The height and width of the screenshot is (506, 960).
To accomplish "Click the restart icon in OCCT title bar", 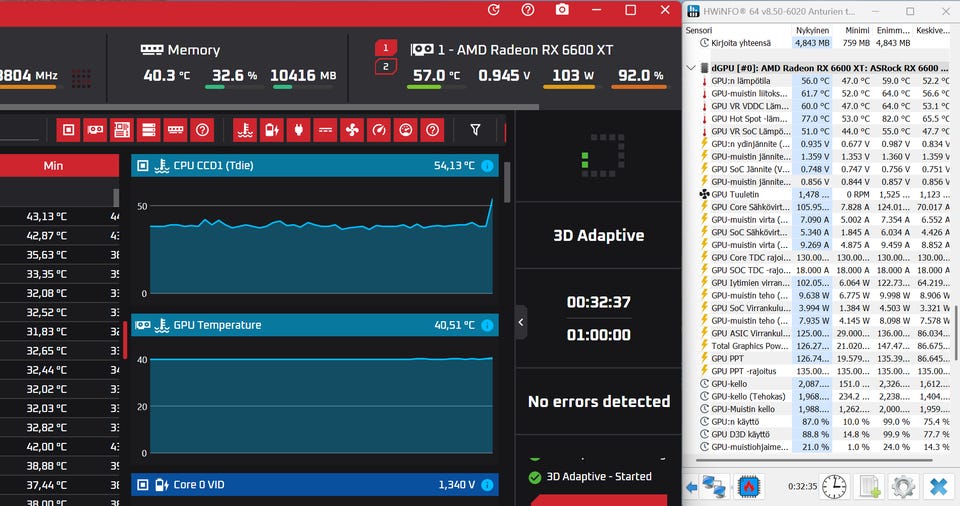I will (x=493, y=10).
